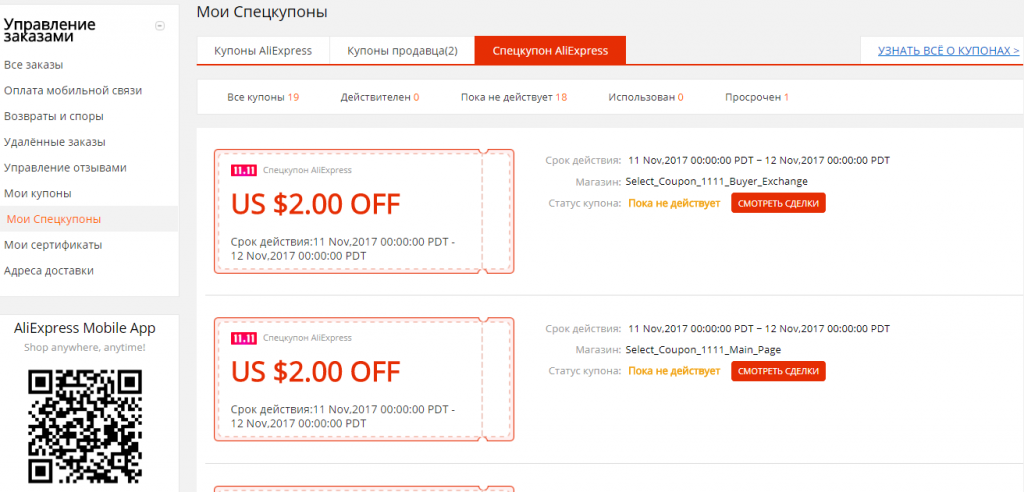Open Все заказы in sidebar
1024x492 pixels.
33,65
